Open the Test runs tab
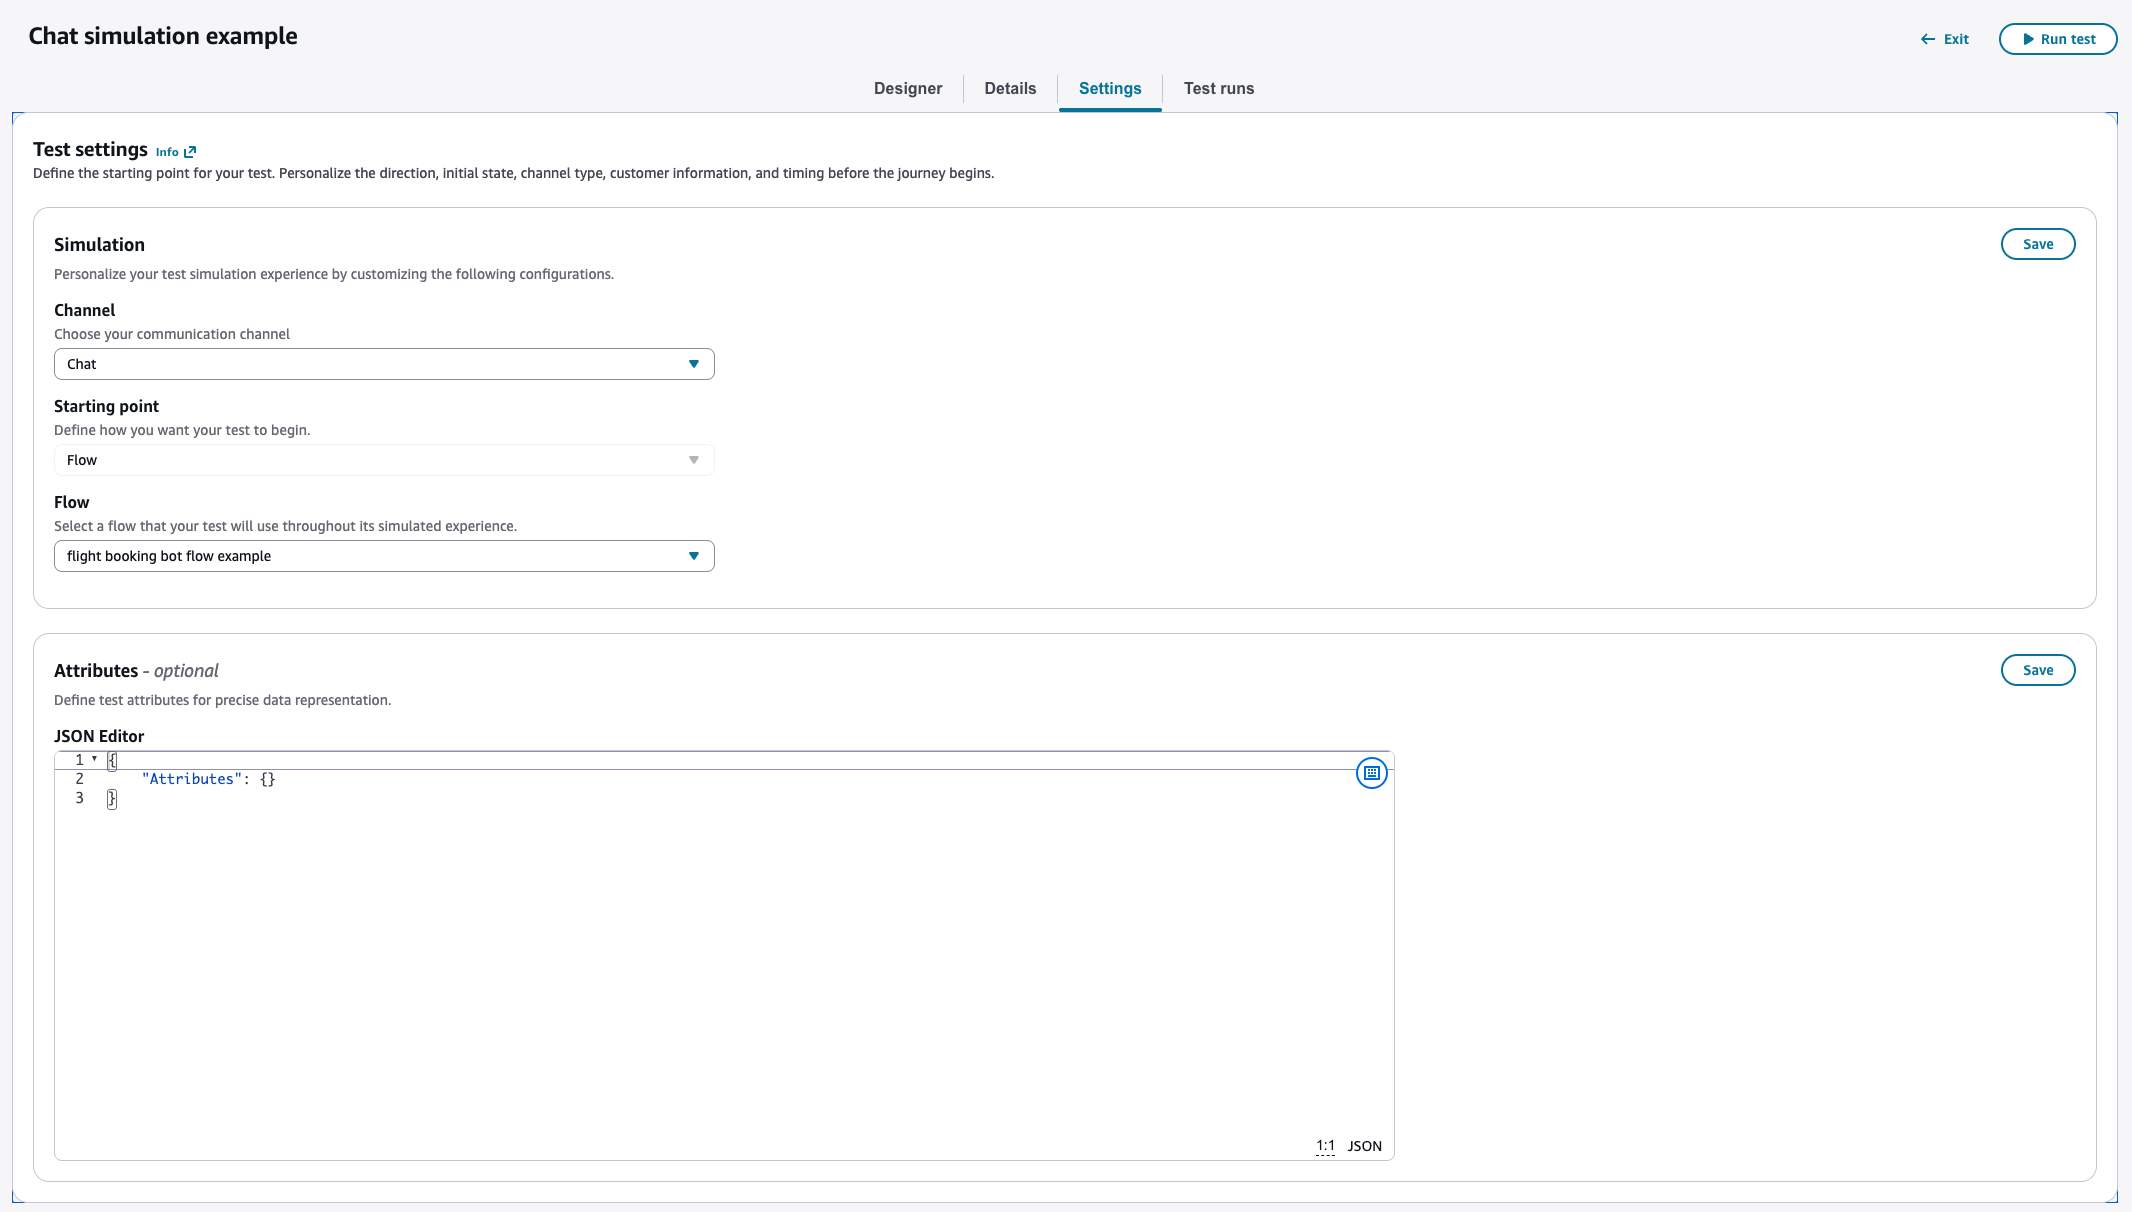This screenshot has width=2132, height=1212. pyautogui.click(x=1218, y=88)
